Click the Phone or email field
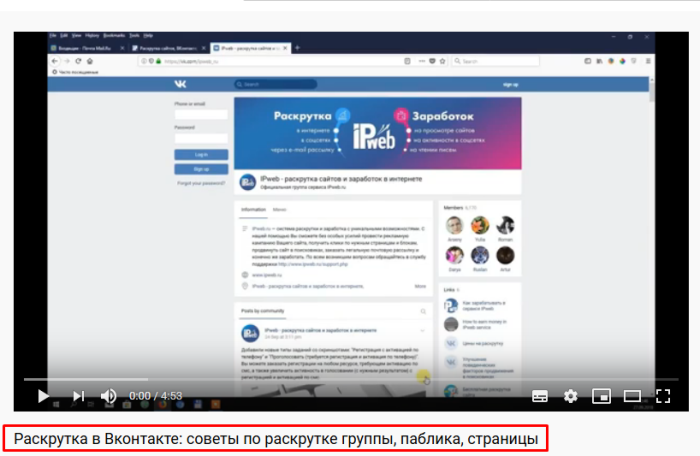This screenshot has width=700, height=456. [x=201, y=114]
